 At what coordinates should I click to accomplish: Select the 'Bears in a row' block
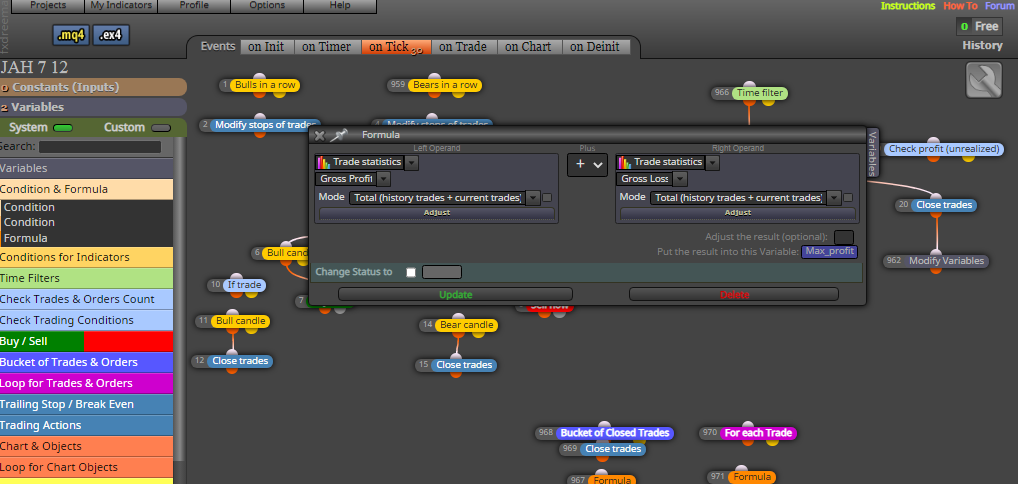point(445,85)
